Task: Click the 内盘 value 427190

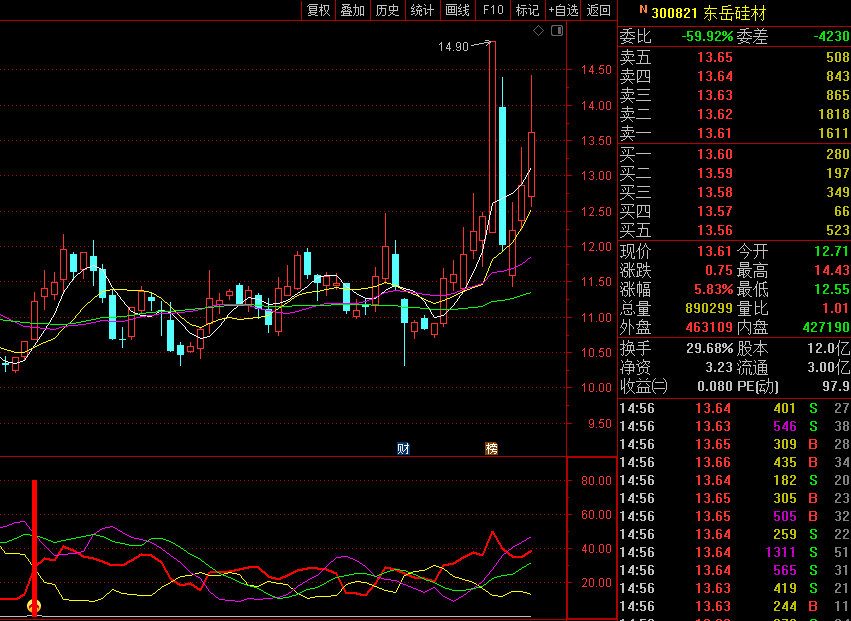Action: click(x=826, y=327)
